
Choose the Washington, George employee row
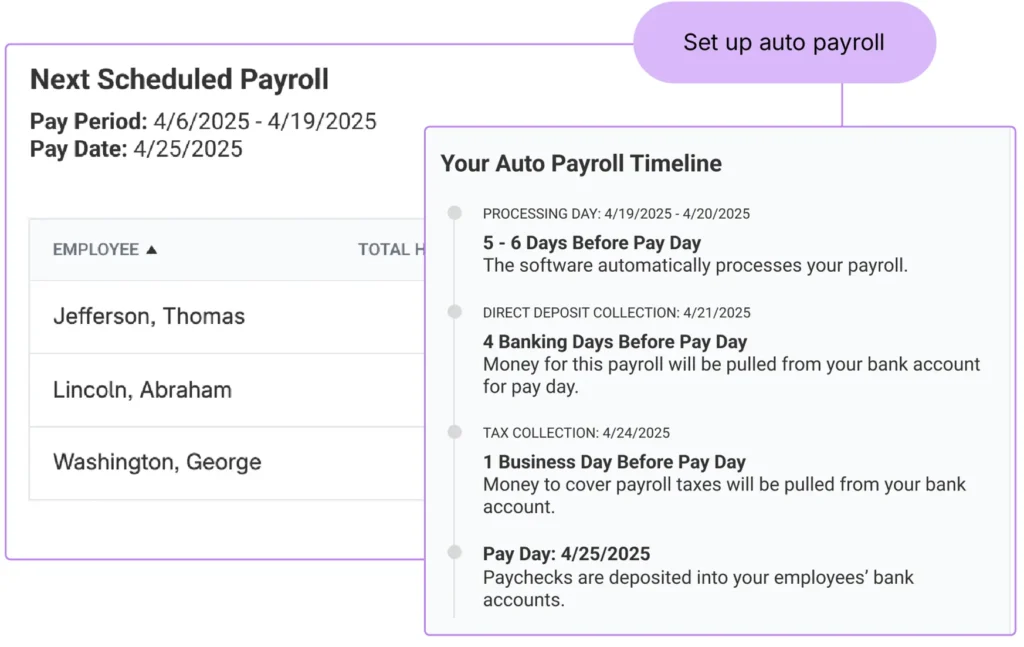pyautogui.click(x=157, y=463)
